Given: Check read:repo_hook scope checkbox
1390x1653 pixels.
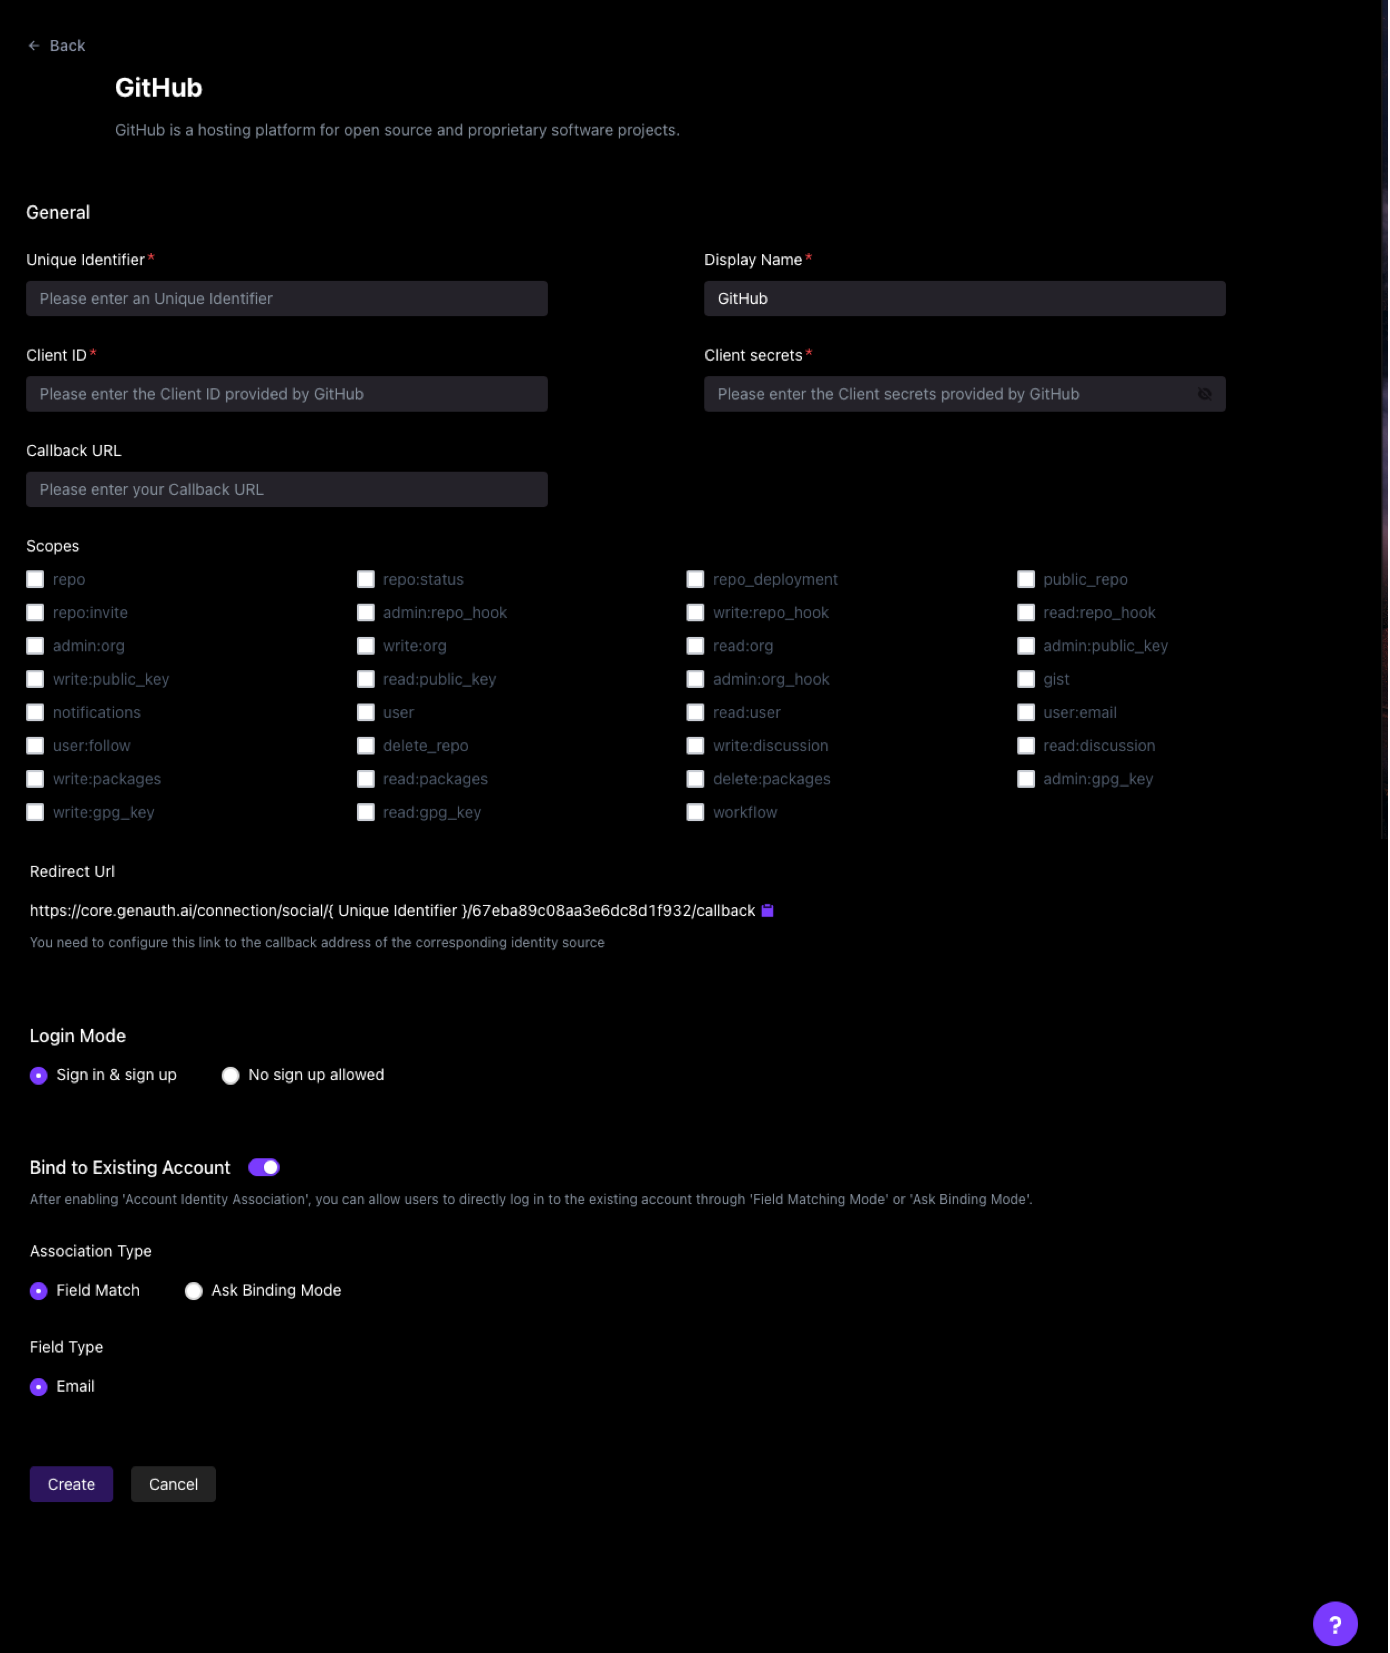Looking at the screenshot, I should (x=1026, y=613).
